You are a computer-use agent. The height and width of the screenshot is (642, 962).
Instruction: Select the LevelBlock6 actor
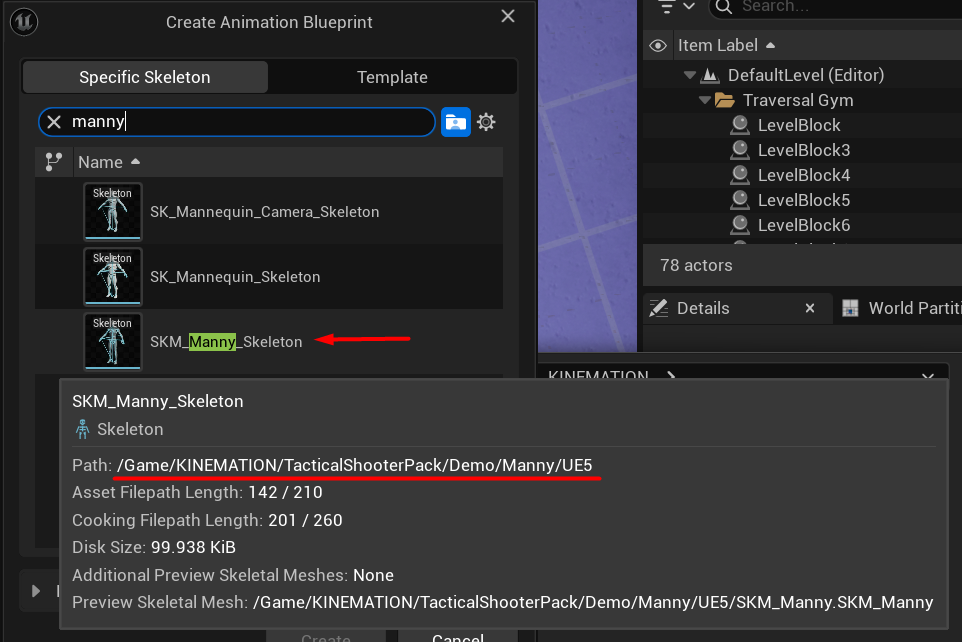point(804,225)
